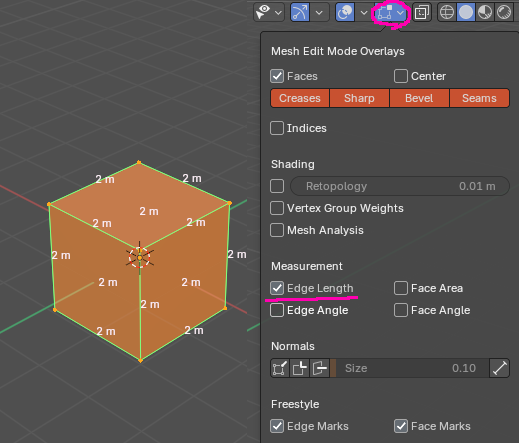Open the selectability and visibility dropdown arrow
The height and width of the screenshot is (443, 519).
[278, 13]
